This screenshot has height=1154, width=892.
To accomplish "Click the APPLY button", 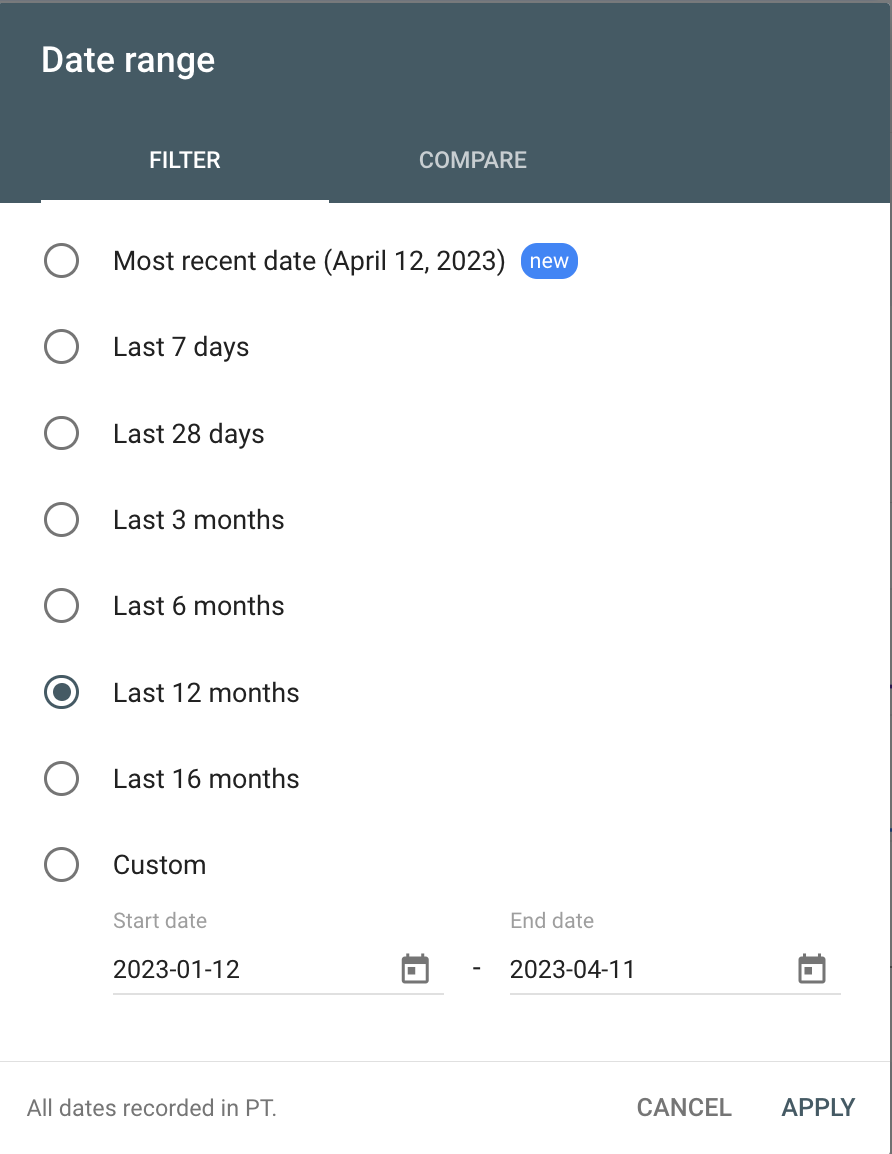I will 818,1107.
